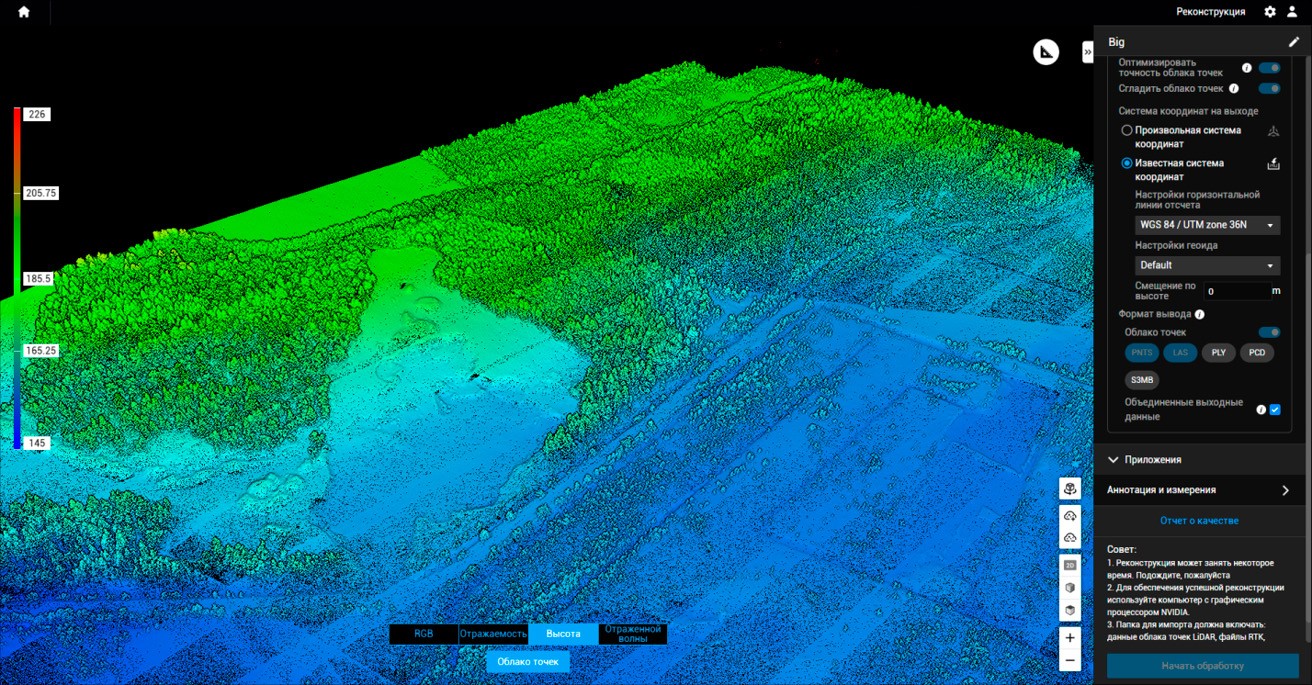Switch viewer to 2D mode
The height and width of the screenshot is (685, 1312).
(x=1070, y=565)
